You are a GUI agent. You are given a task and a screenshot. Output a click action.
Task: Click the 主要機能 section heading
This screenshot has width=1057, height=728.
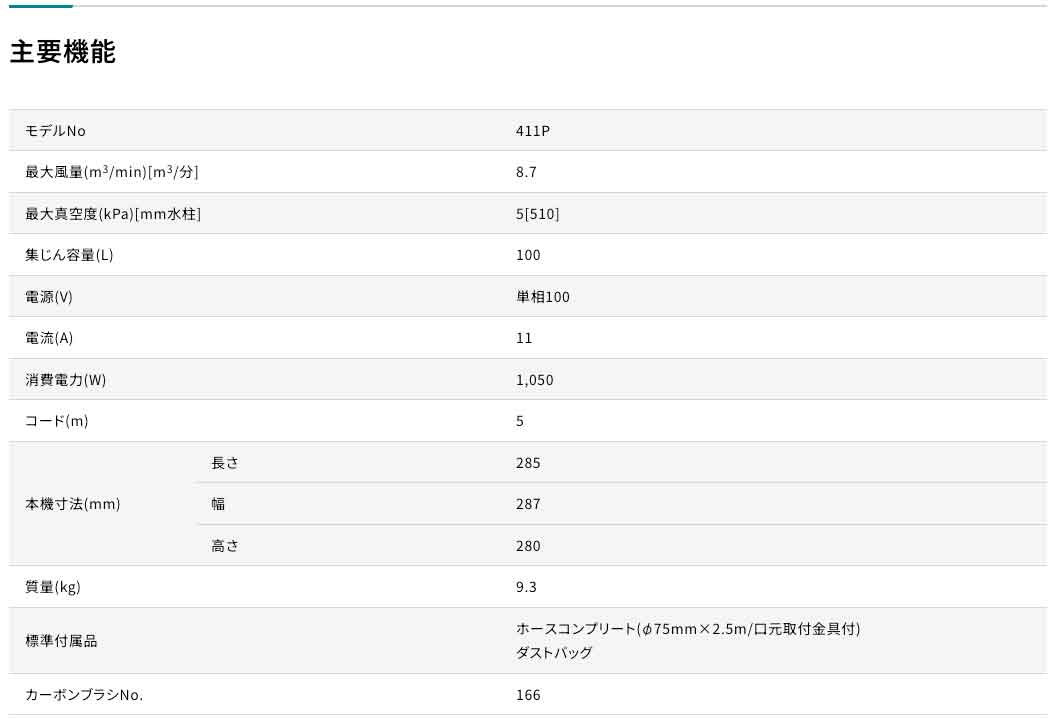63,52
